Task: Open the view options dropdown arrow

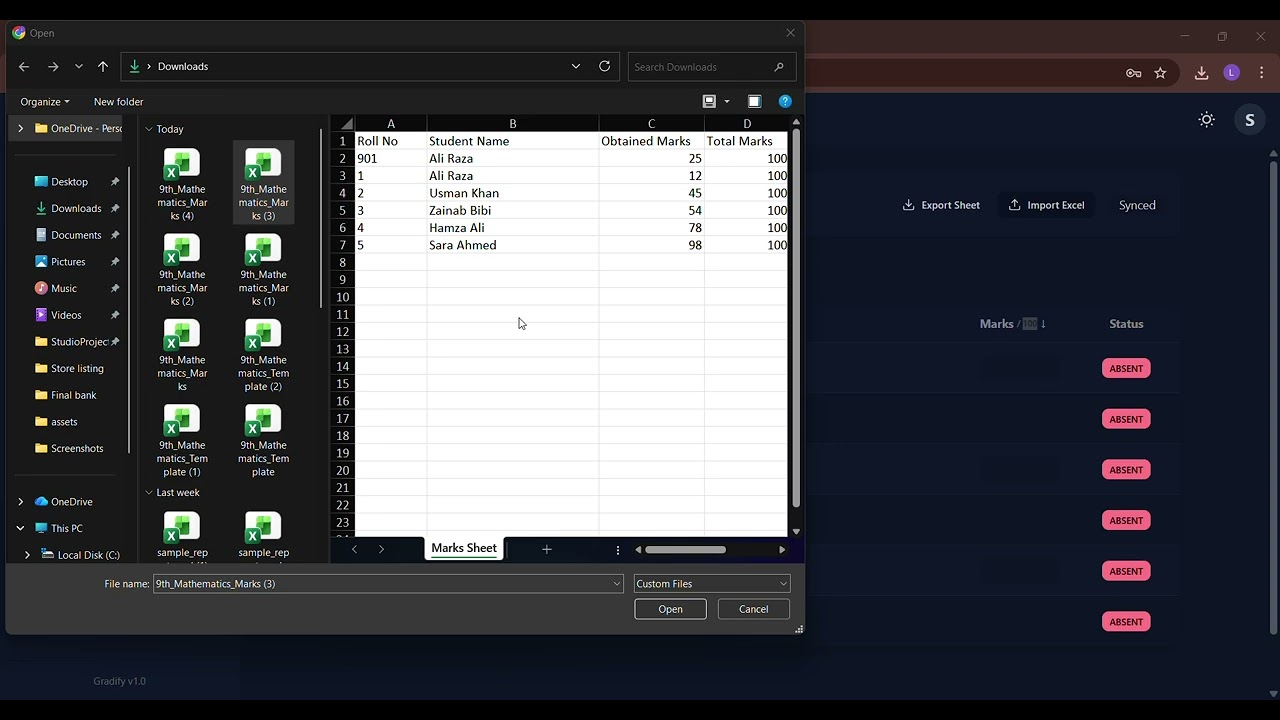Action: [727, 102]
